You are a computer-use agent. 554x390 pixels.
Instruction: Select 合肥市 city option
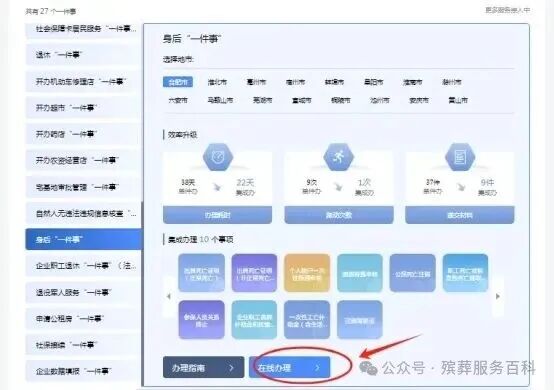pos(178,82)
